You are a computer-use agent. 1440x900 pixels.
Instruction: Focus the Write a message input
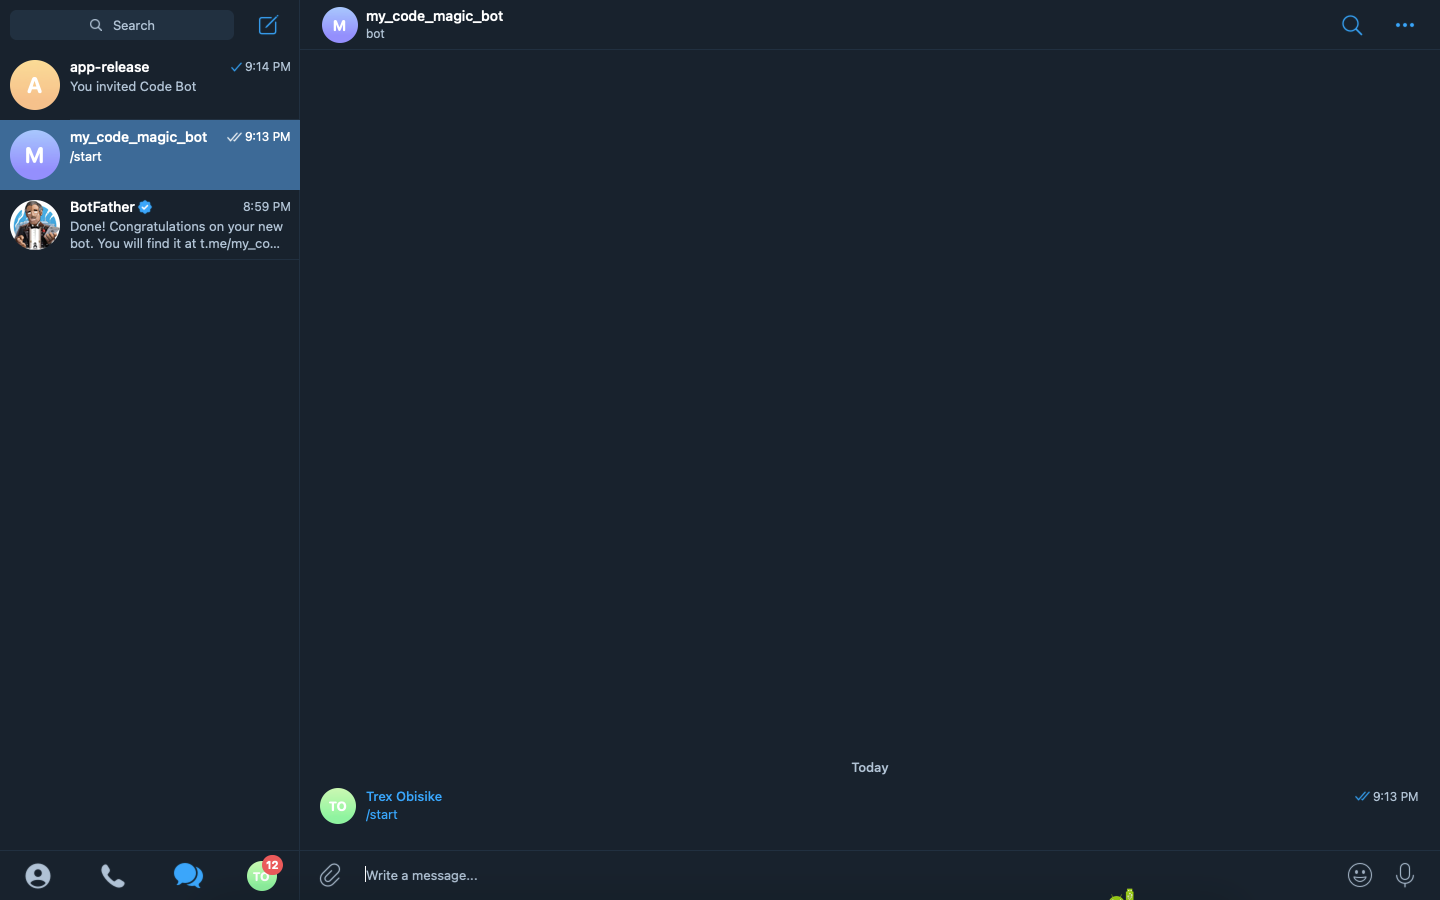pos(850,875)
